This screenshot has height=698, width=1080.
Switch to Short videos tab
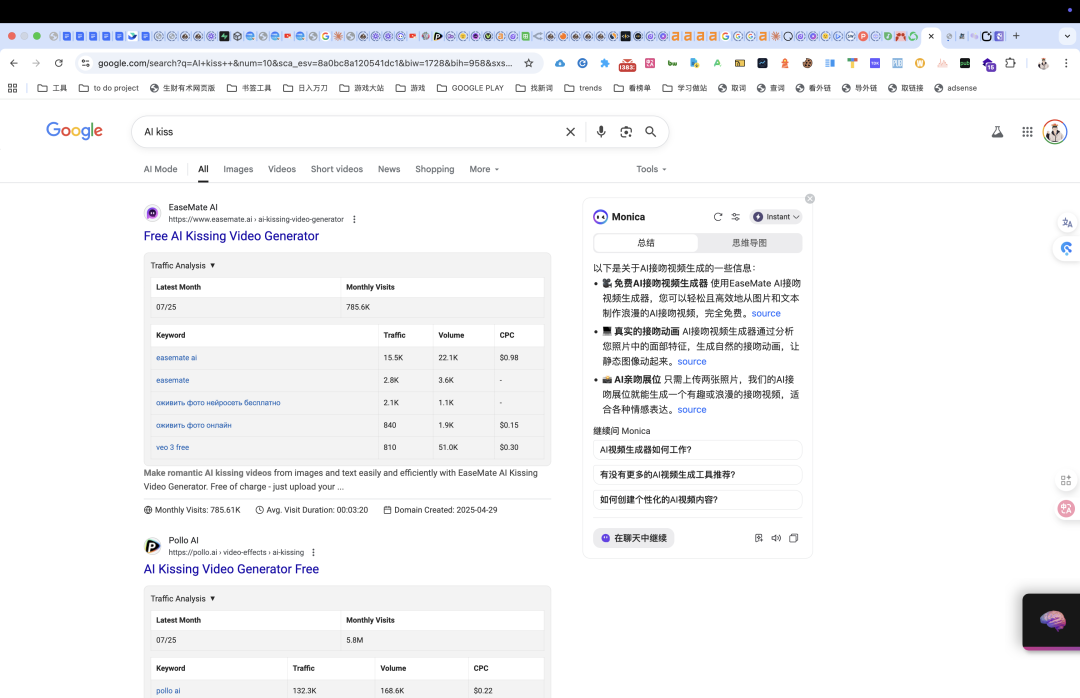pos(337,169)
